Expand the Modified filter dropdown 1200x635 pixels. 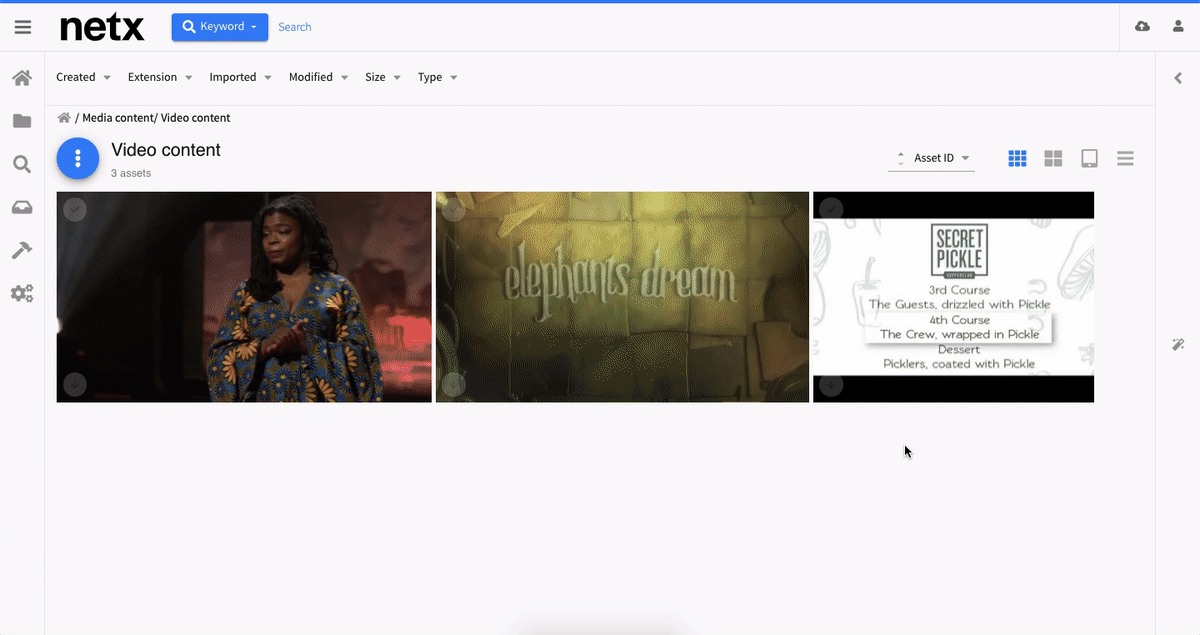pyautogui.click(x=319, y=77)
